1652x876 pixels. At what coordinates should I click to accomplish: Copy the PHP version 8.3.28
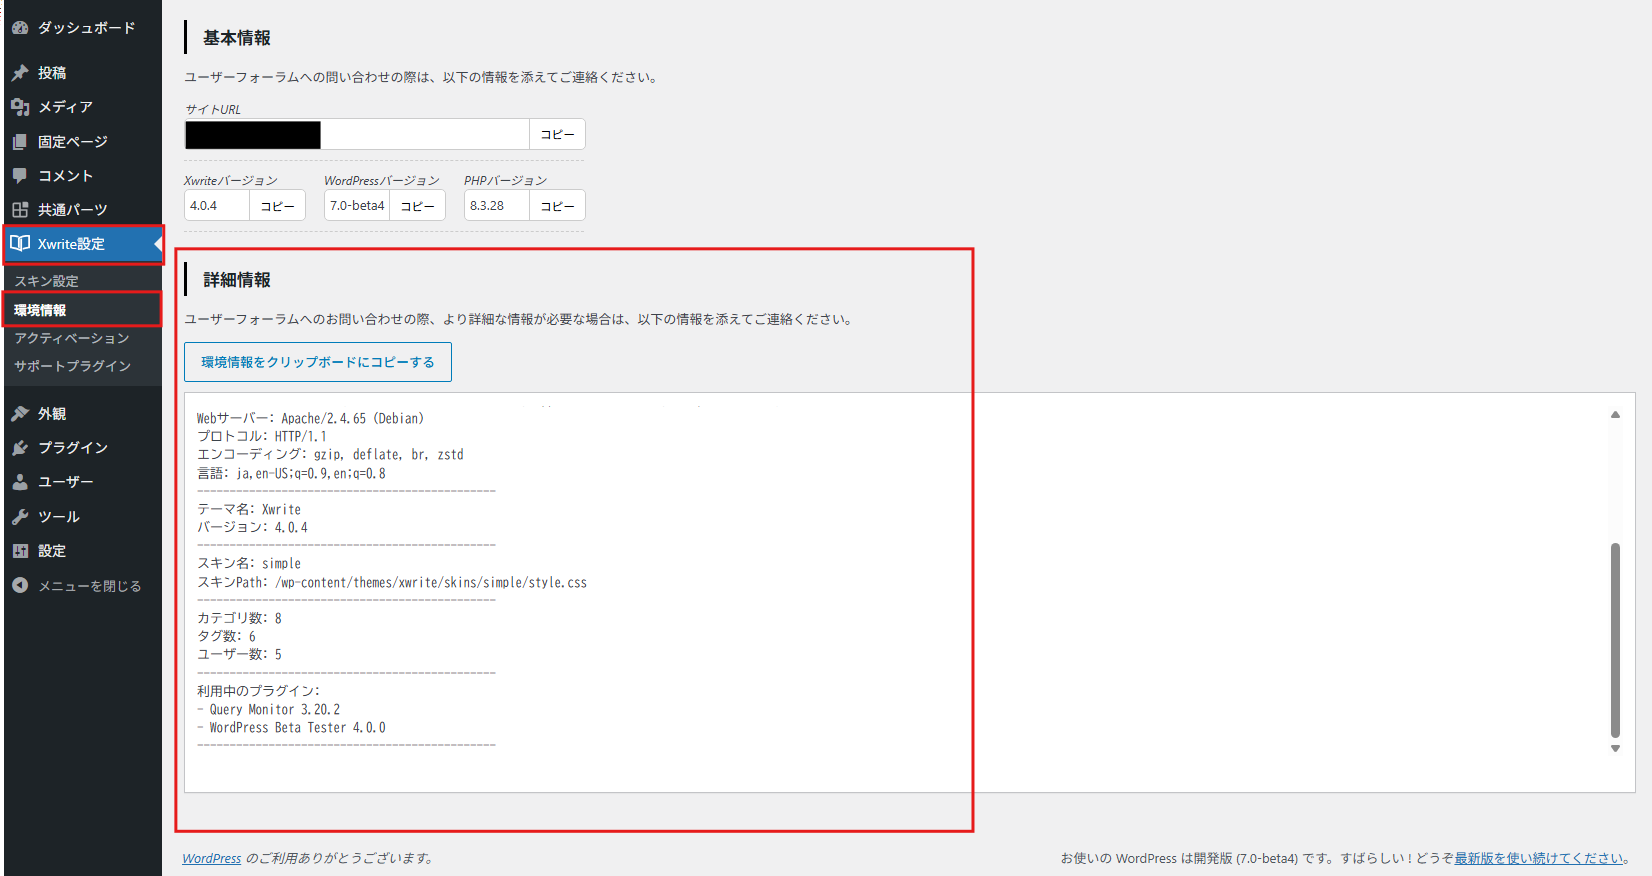tap(557, 206)
